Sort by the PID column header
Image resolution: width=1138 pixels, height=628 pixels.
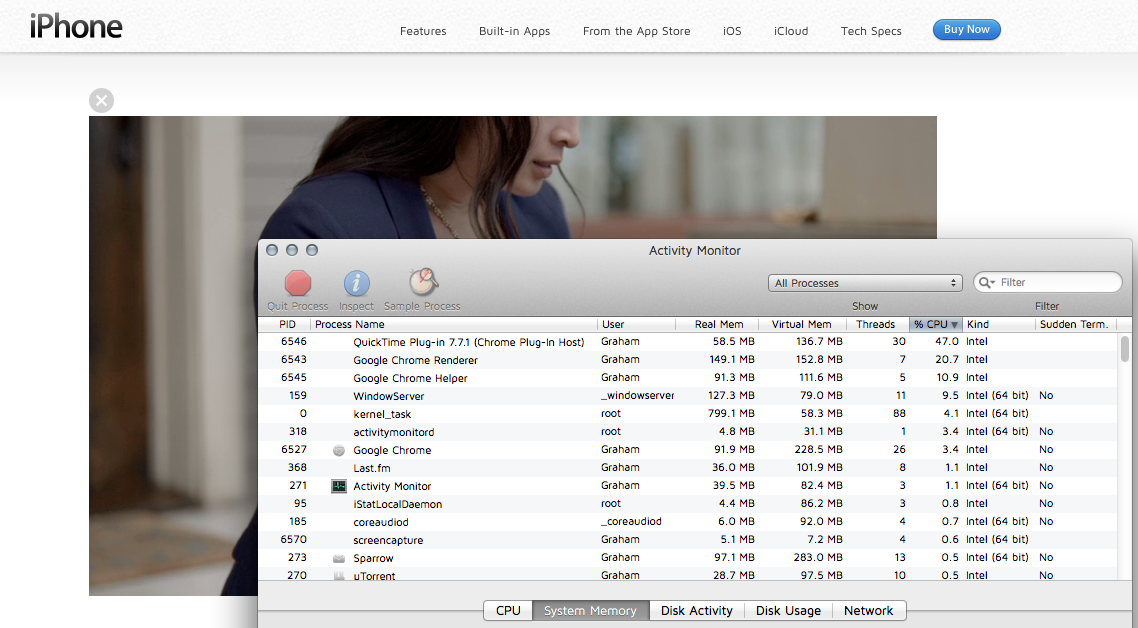[x=287, y=325]
